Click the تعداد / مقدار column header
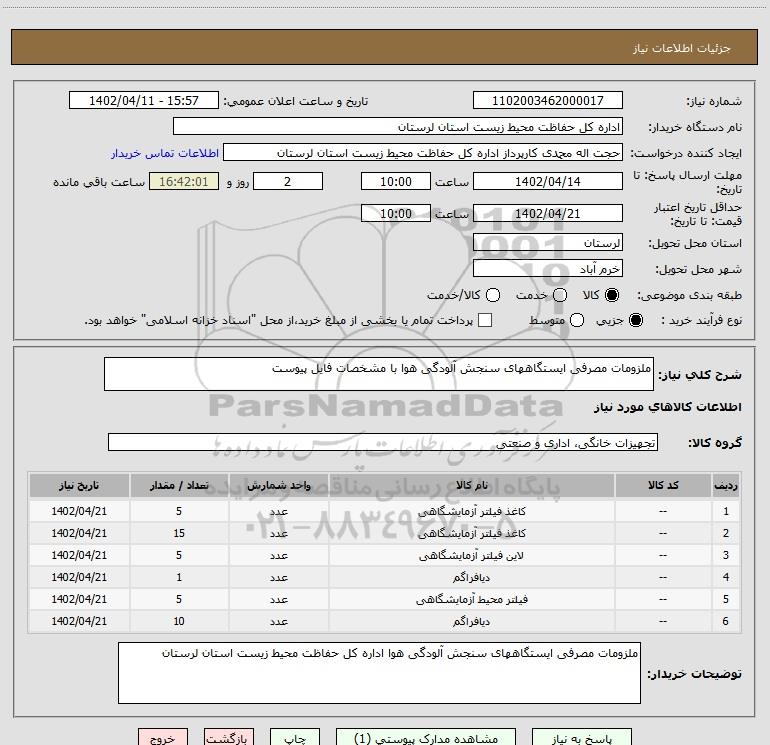The width and height of the screenshot is (770, 745). point(179,485)
